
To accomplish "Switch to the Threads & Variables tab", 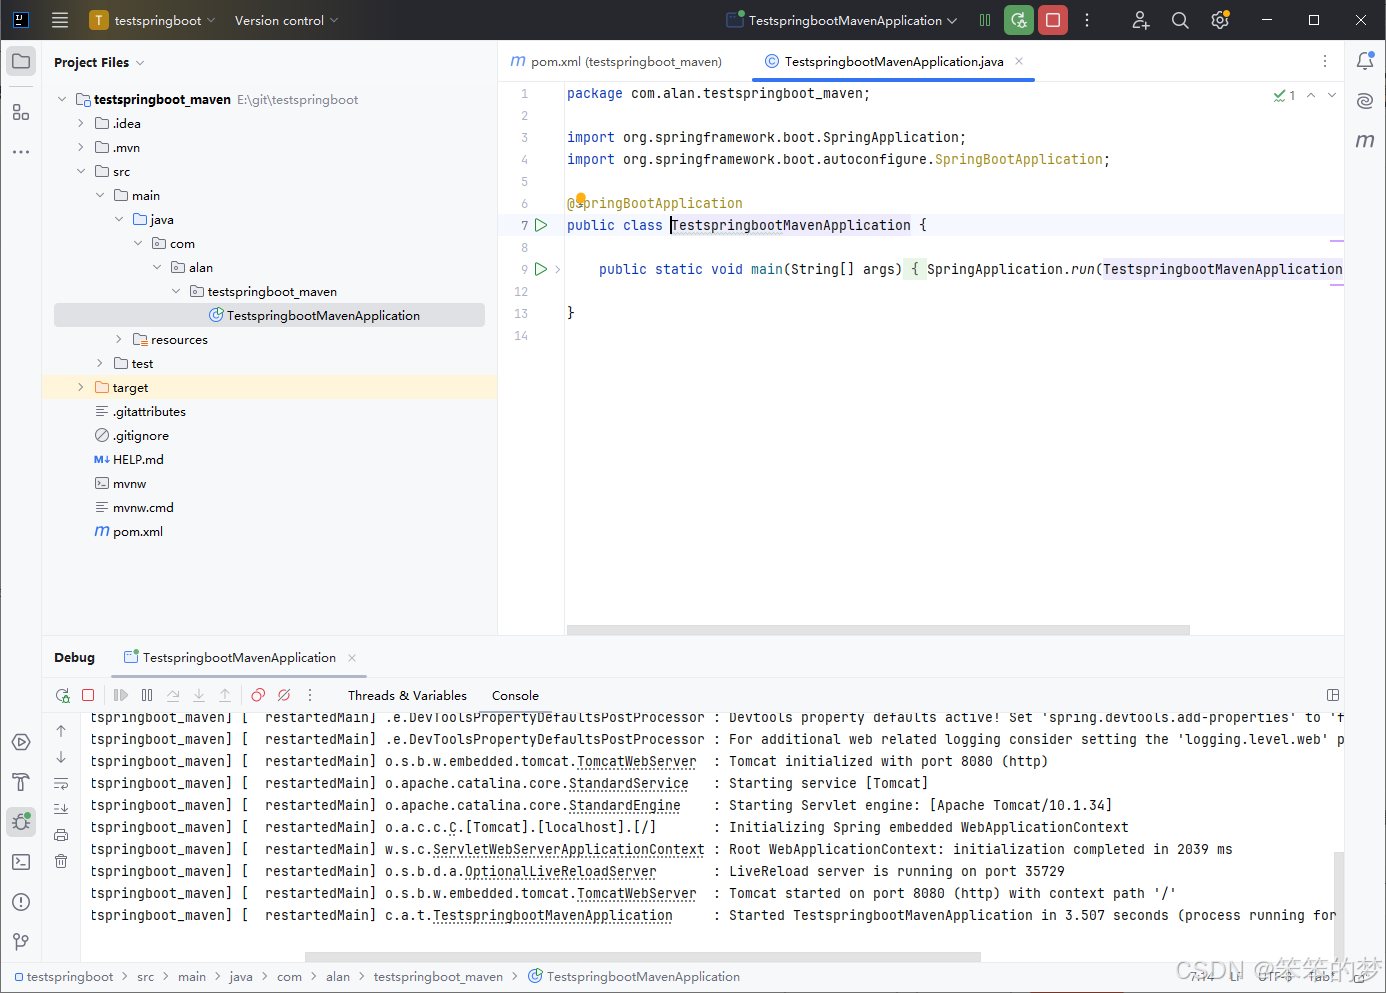I will pyautogui.click(x=406, y=694).
